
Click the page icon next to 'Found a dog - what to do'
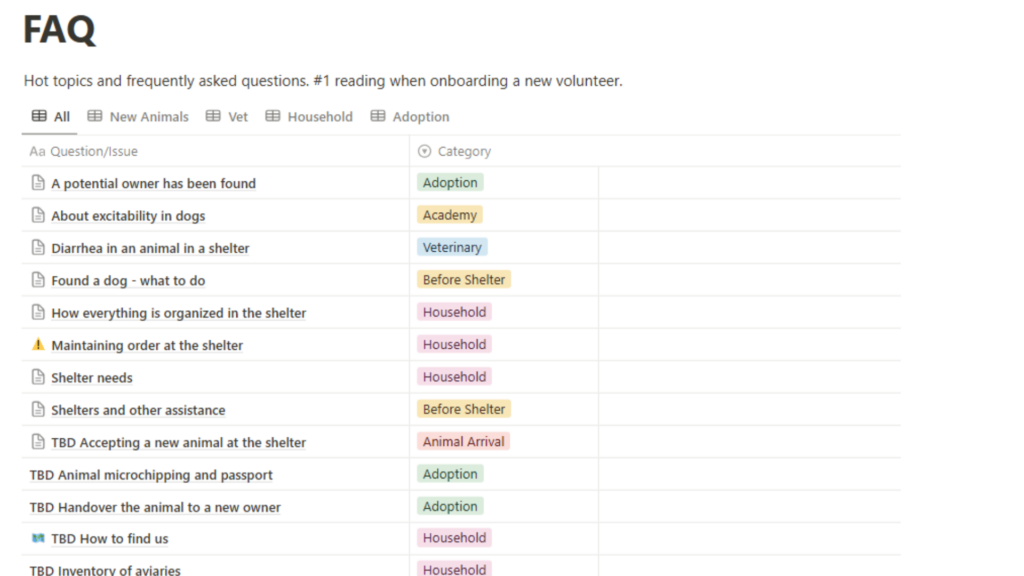pyautogui.click(x=38, y=280)
